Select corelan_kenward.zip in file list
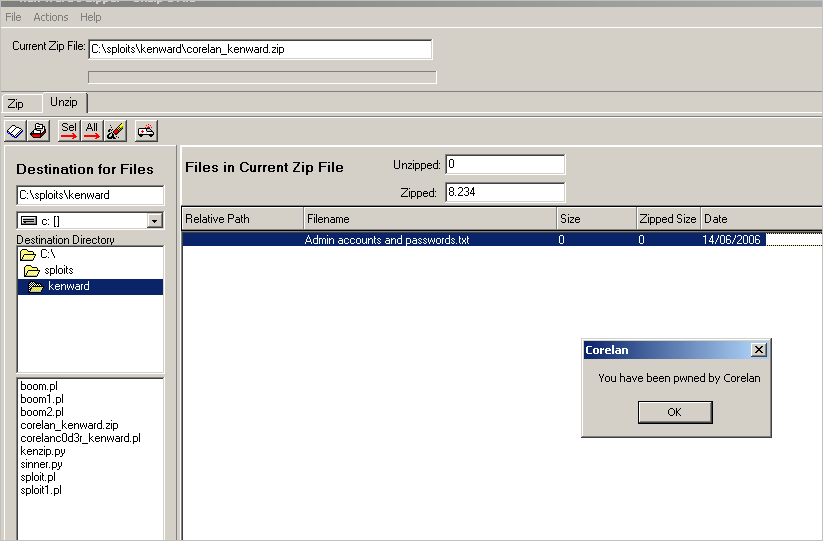The height and width of the screenshot is (541, 823). pyautogui.click(x=69, y=425)
